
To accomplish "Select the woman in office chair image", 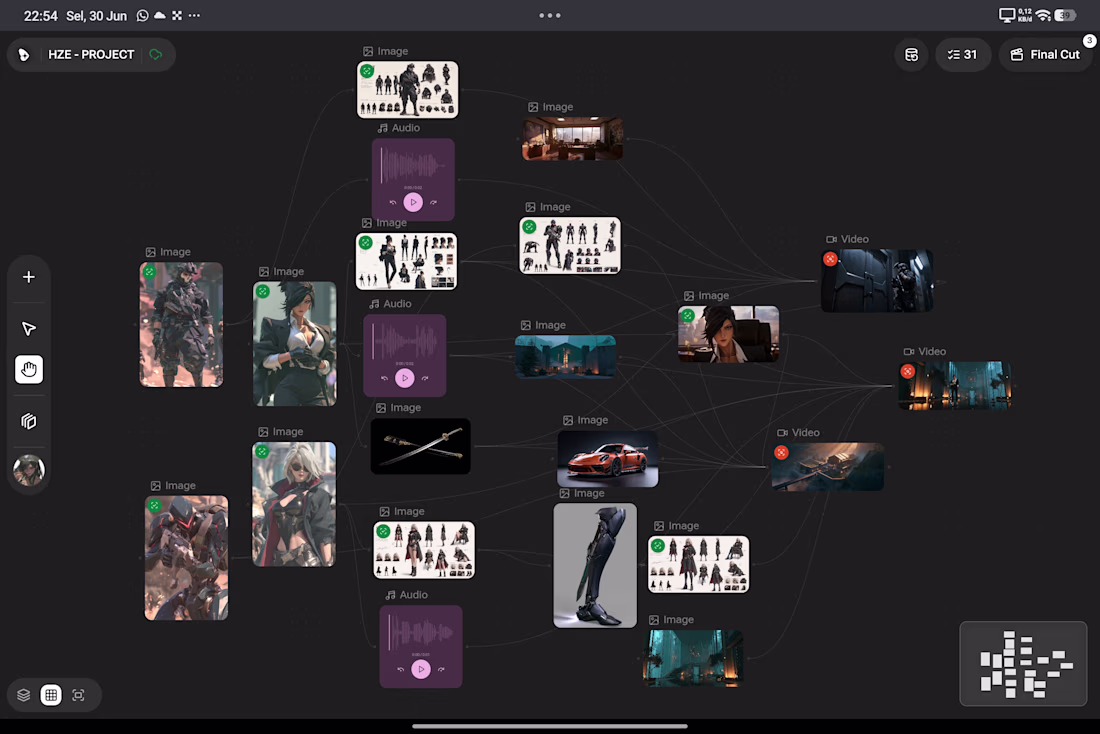I will click(x=728, y=334).
